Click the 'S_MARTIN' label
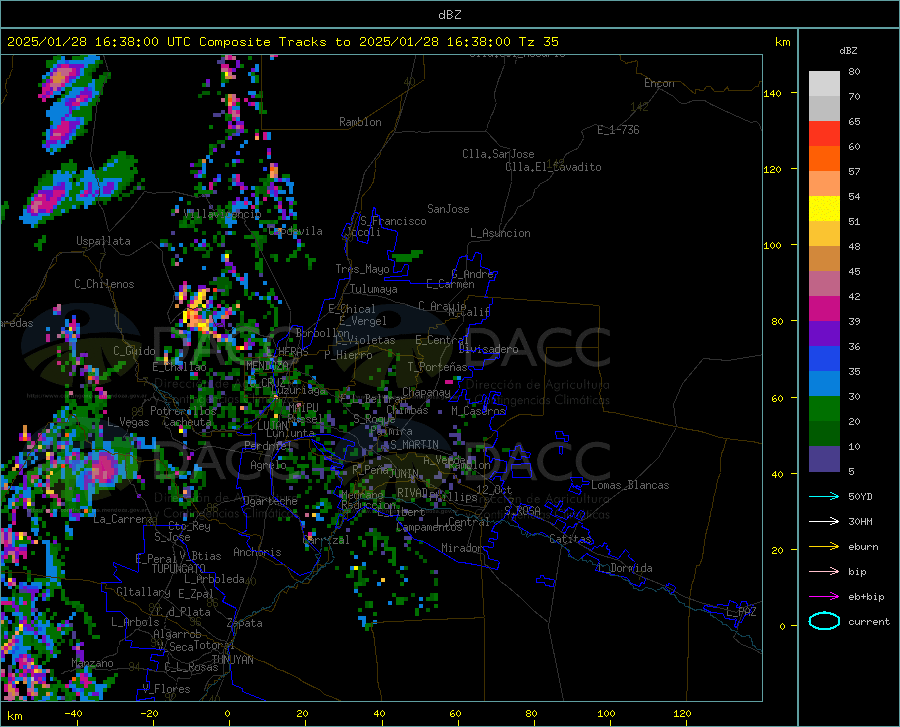Viewport: 900px width, 727px height. [414, 445]
